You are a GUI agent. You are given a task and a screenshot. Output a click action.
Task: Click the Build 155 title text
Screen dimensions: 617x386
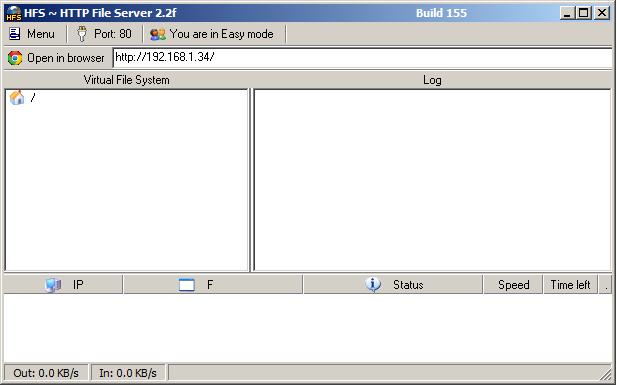click(442, 13)
